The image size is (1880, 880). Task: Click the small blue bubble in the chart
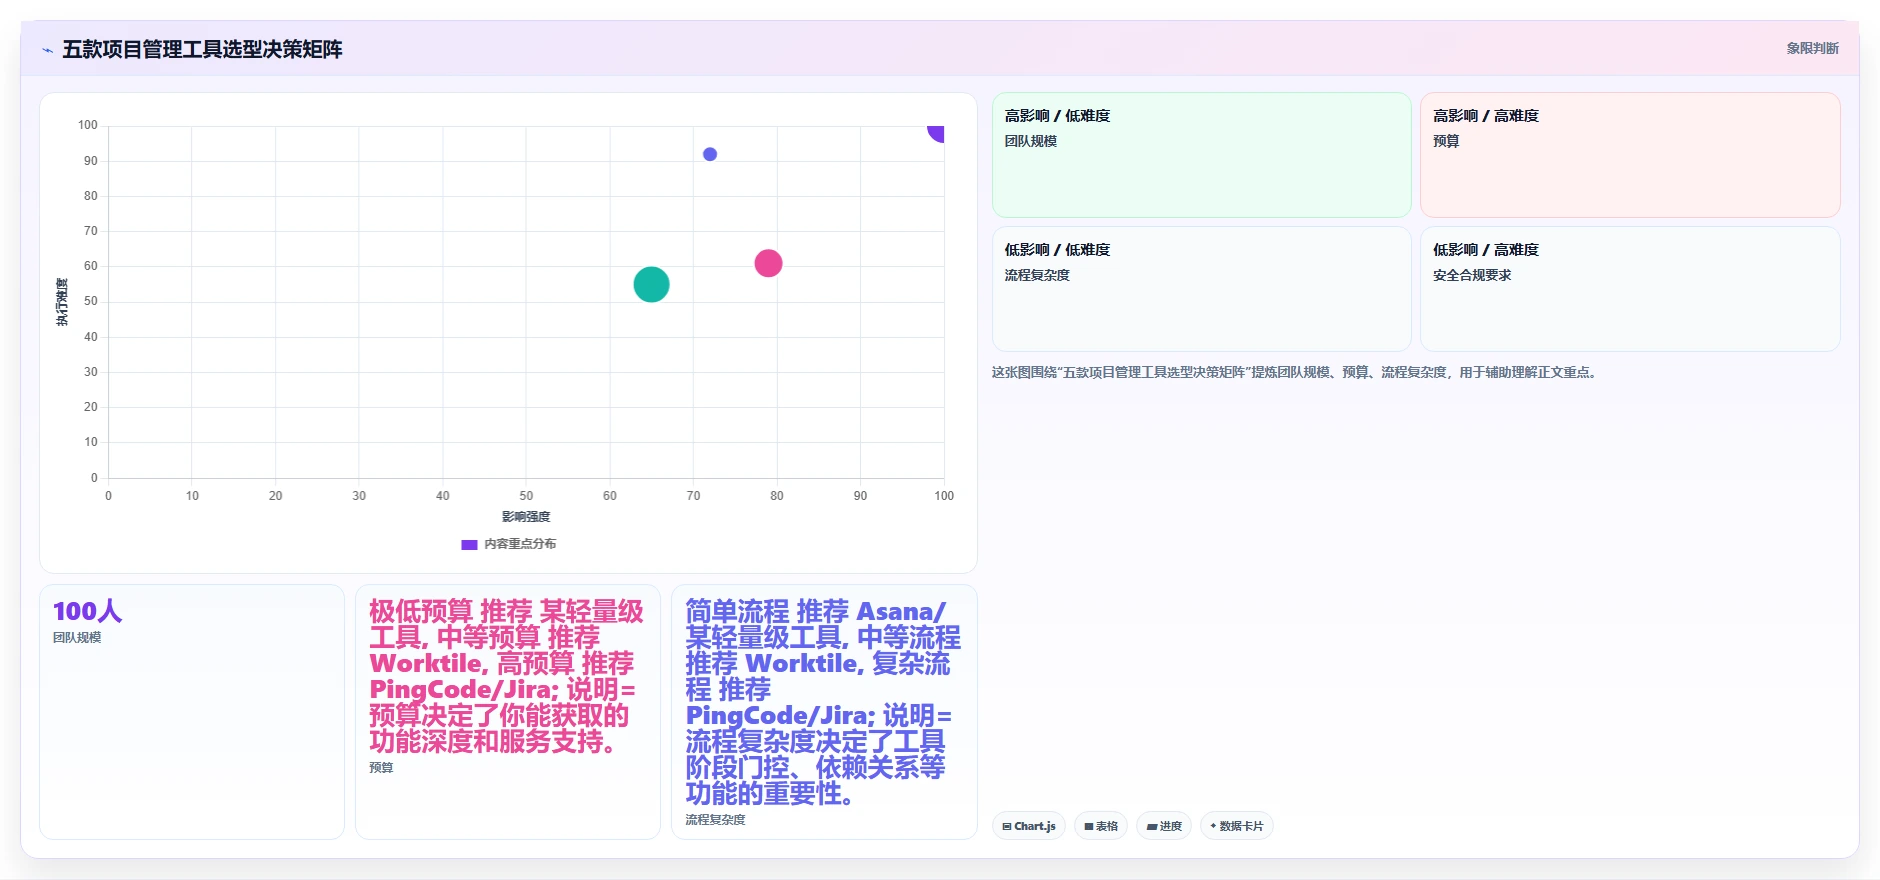pos(710,154)
